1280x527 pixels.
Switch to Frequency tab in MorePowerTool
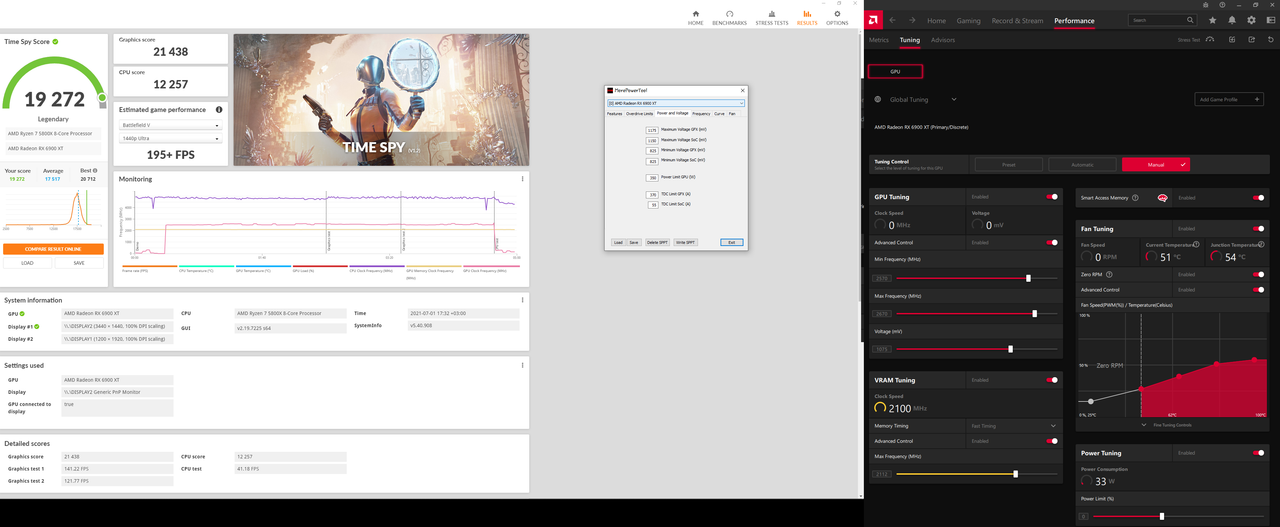701,114
